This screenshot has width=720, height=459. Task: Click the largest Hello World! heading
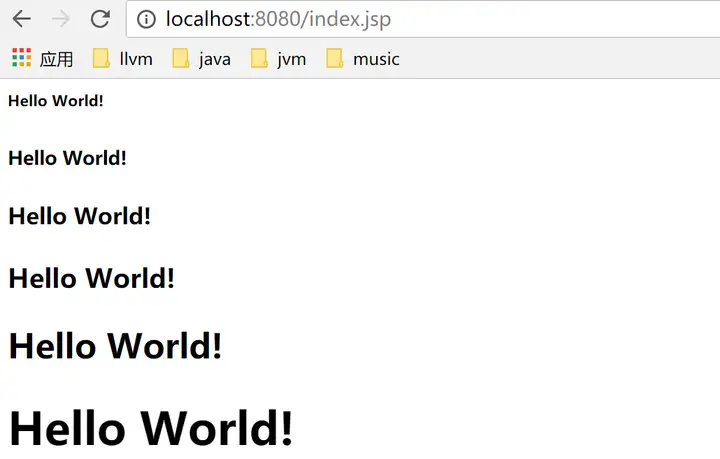pos(151,427)
